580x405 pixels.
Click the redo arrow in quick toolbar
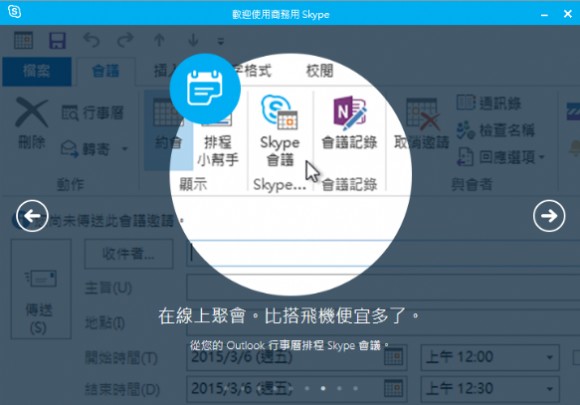(x=125, y=40)
